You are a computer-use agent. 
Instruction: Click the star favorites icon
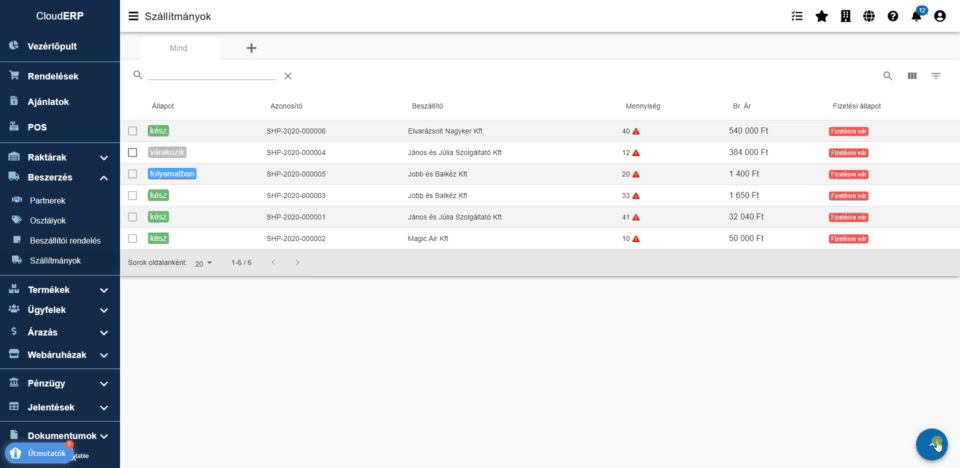click(x=821, y=16)
